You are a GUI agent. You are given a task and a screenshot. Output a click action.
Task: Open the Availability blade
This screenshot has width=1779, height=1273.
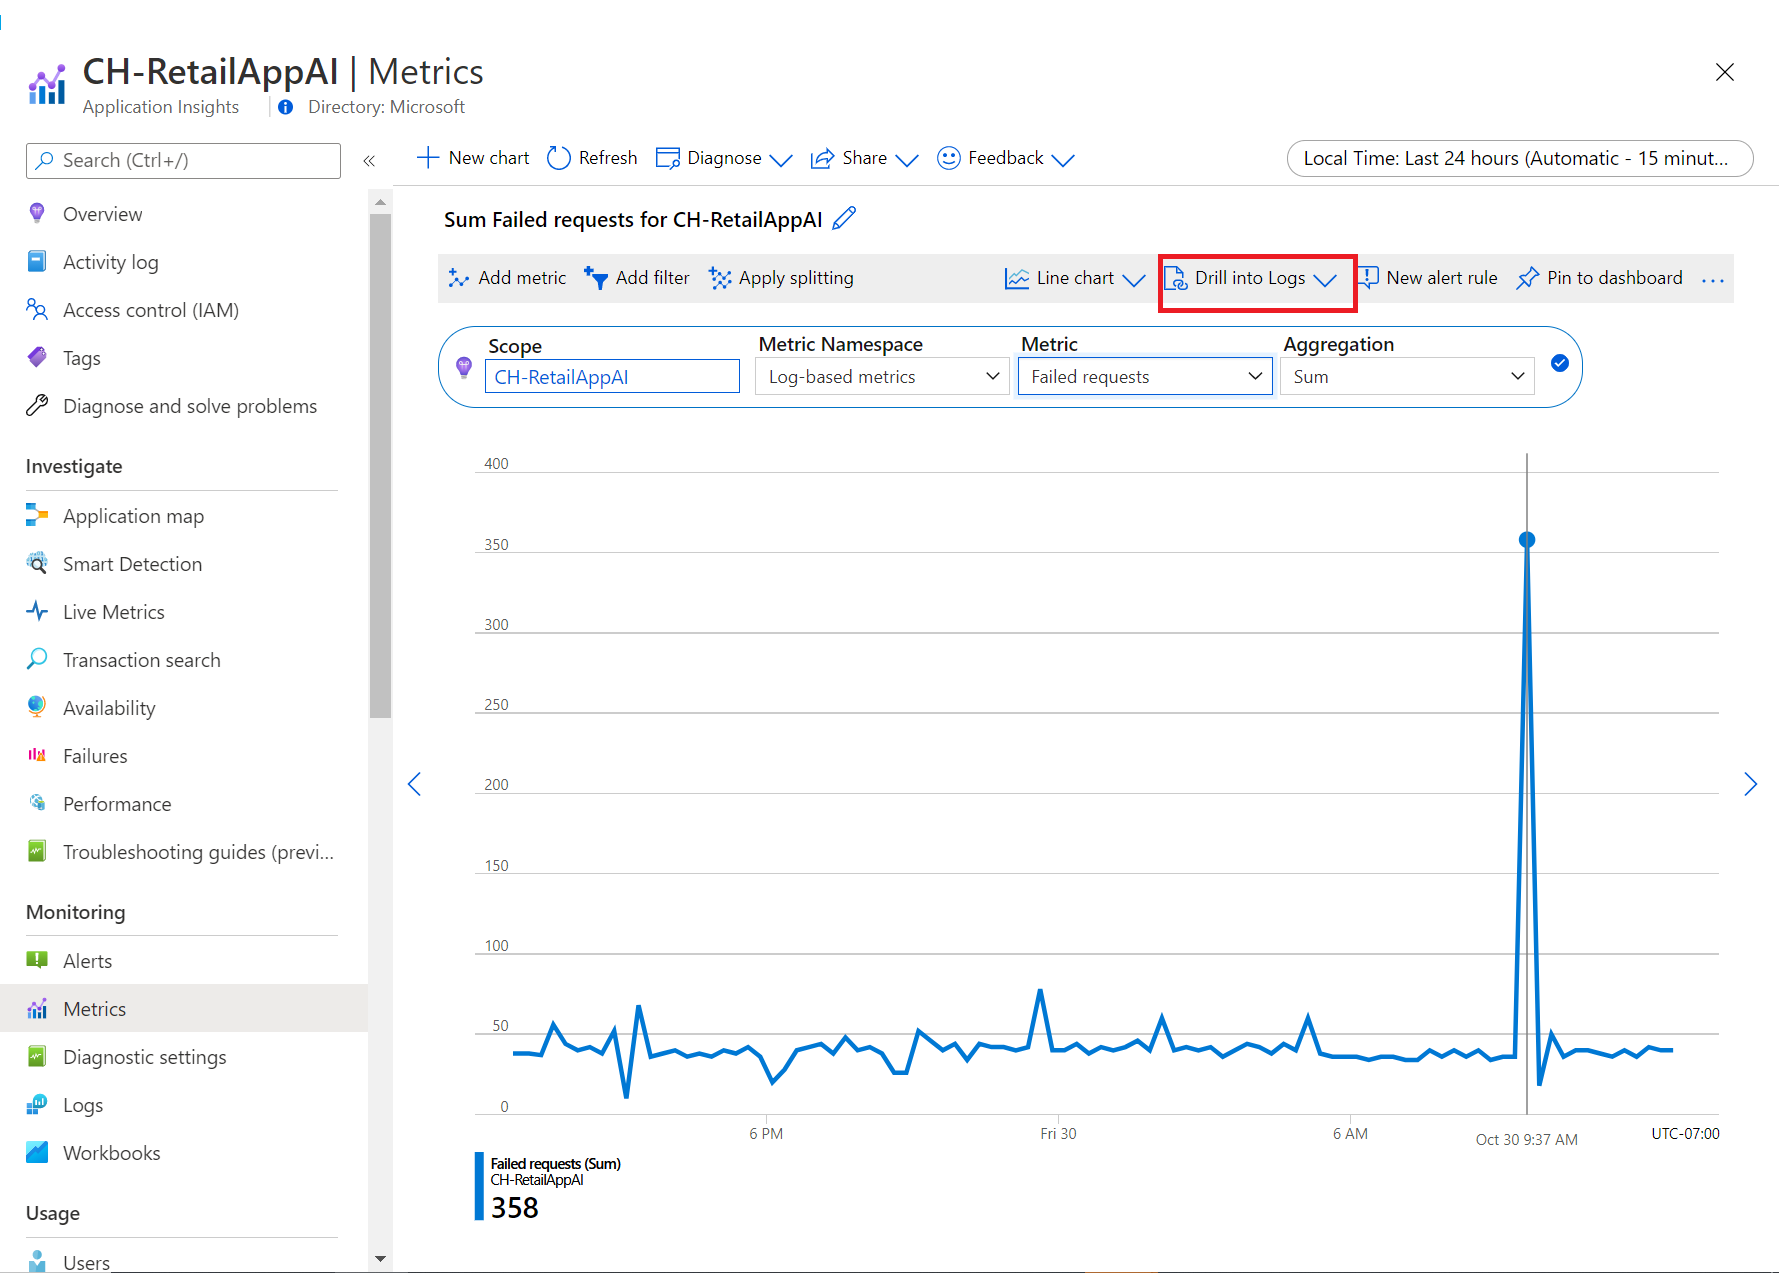(108, 707)
